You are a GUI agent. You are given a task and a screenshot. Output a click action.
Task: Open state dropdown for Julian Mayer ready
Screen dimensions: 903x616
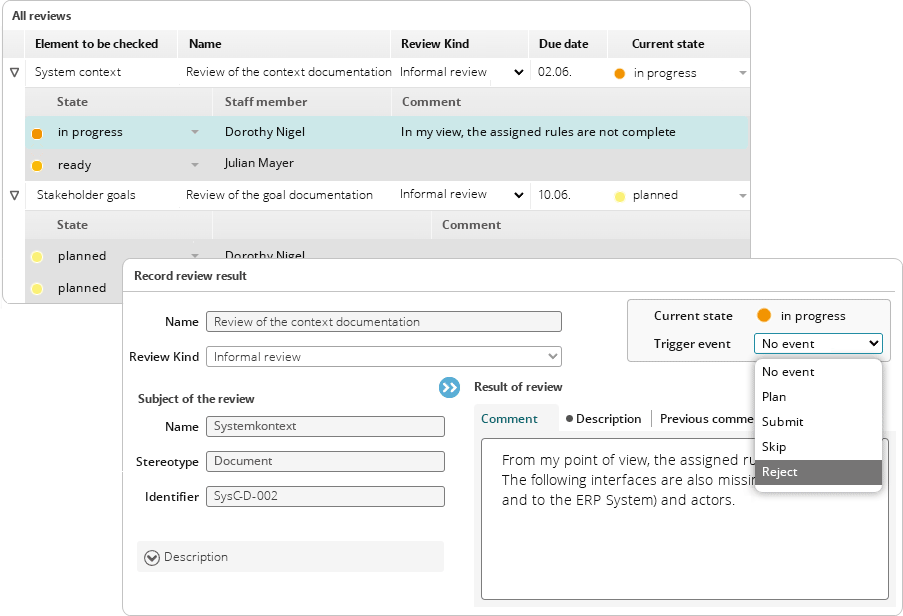tap(195, 165)
